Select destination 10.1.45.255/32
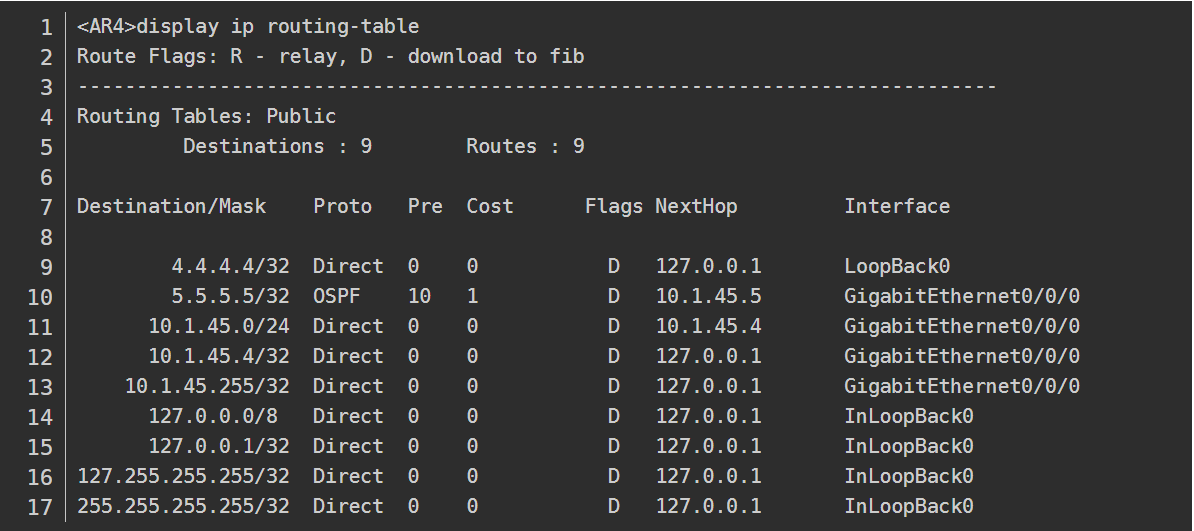Image resolution: width=1194 pixels, height=531 pixels. (207, 386)
